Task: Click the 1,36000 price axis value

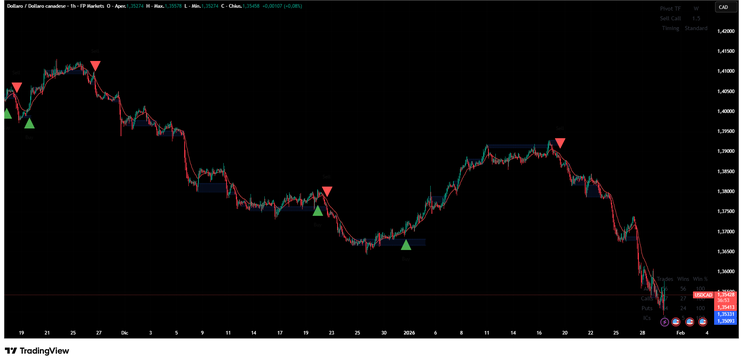Action: point(725,272)
